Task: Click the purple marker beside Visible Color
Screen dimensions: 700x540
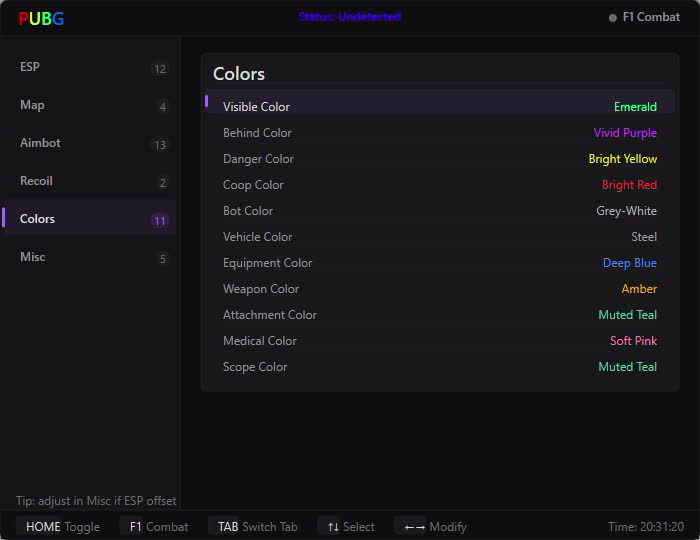Action: point(206,101)
